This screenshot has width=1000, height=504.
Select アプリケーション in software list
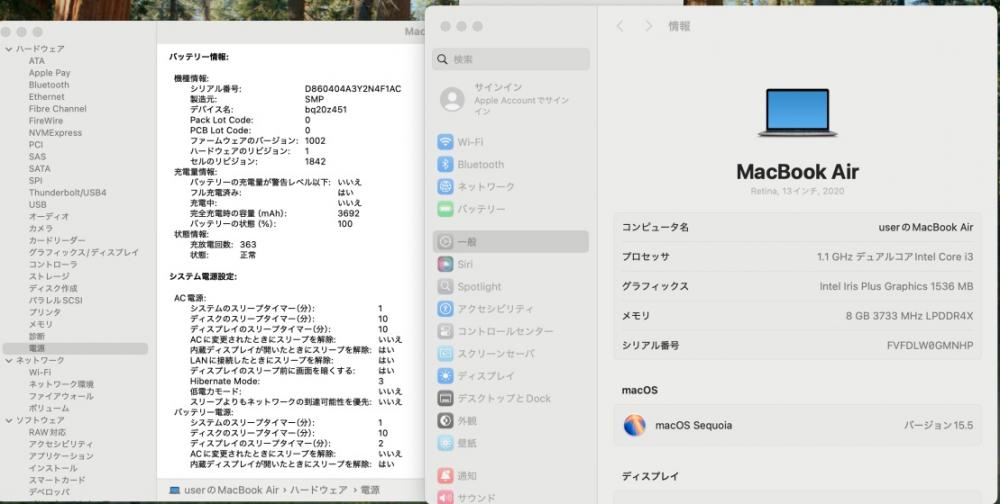[x=61, y=456]
